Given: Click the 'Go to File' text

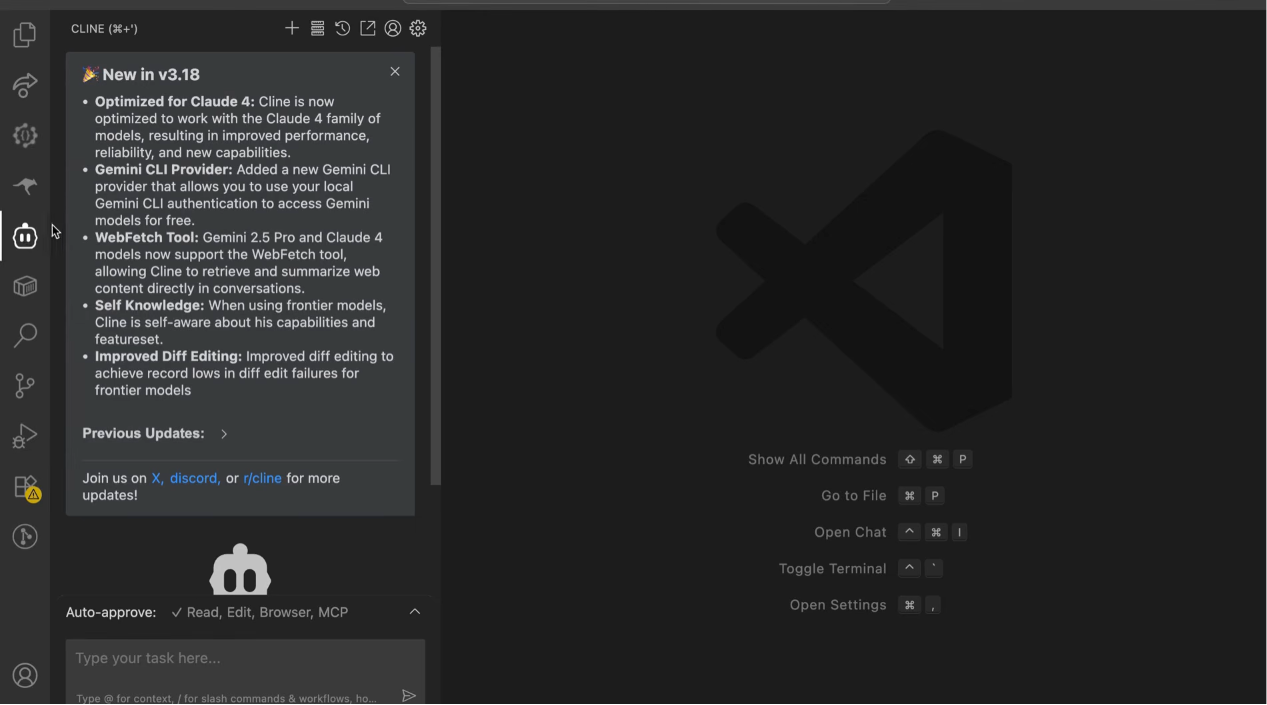Looking at the screenshot, I should point(854,496).
